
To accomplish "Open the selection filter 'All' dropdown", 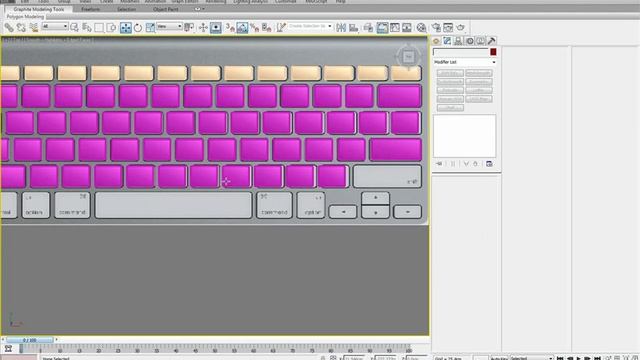I will [55, 27].
